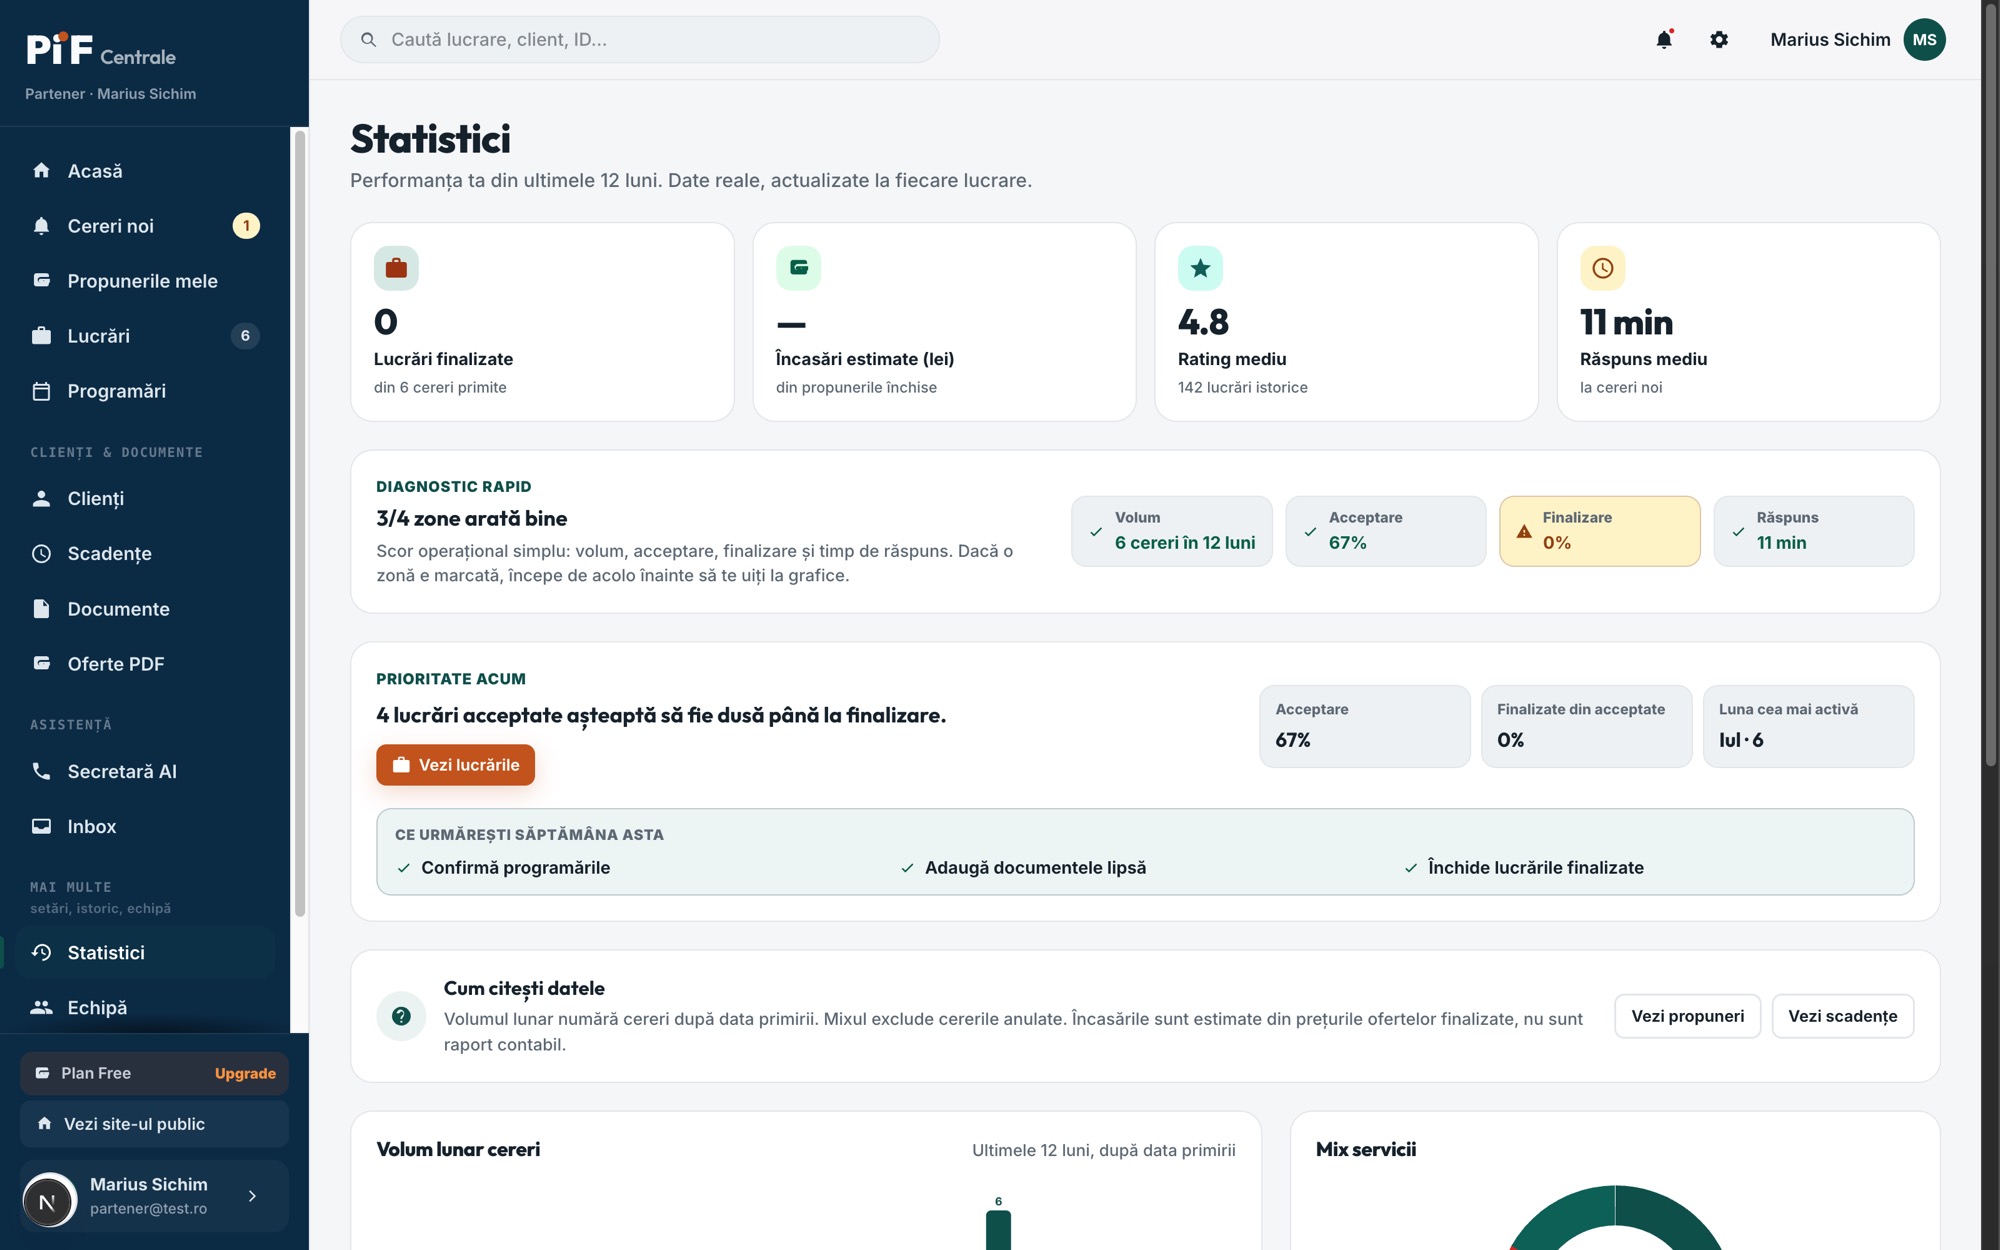Open the notifications bell in the header

tap(1664, 39)
